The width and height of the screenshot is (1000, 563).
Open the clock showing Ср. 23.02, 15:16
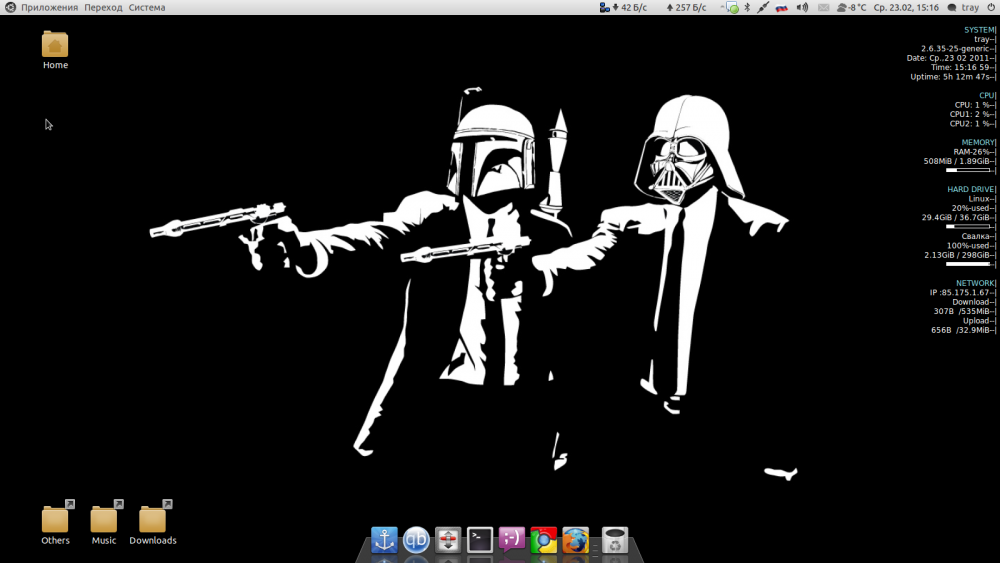906,8
